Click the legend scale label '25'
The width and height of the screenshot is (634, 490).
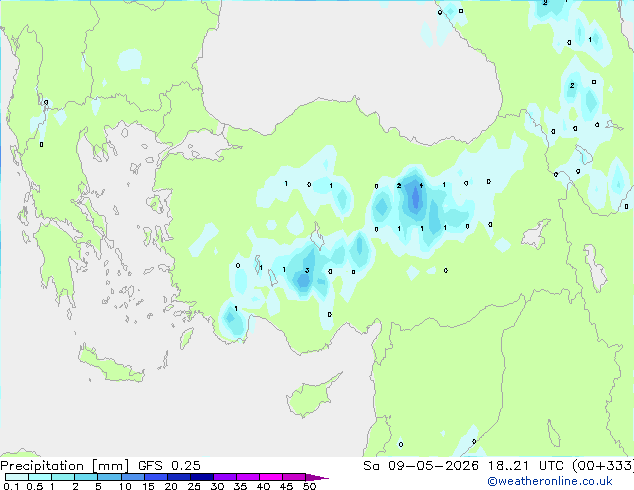click(194, 486)
